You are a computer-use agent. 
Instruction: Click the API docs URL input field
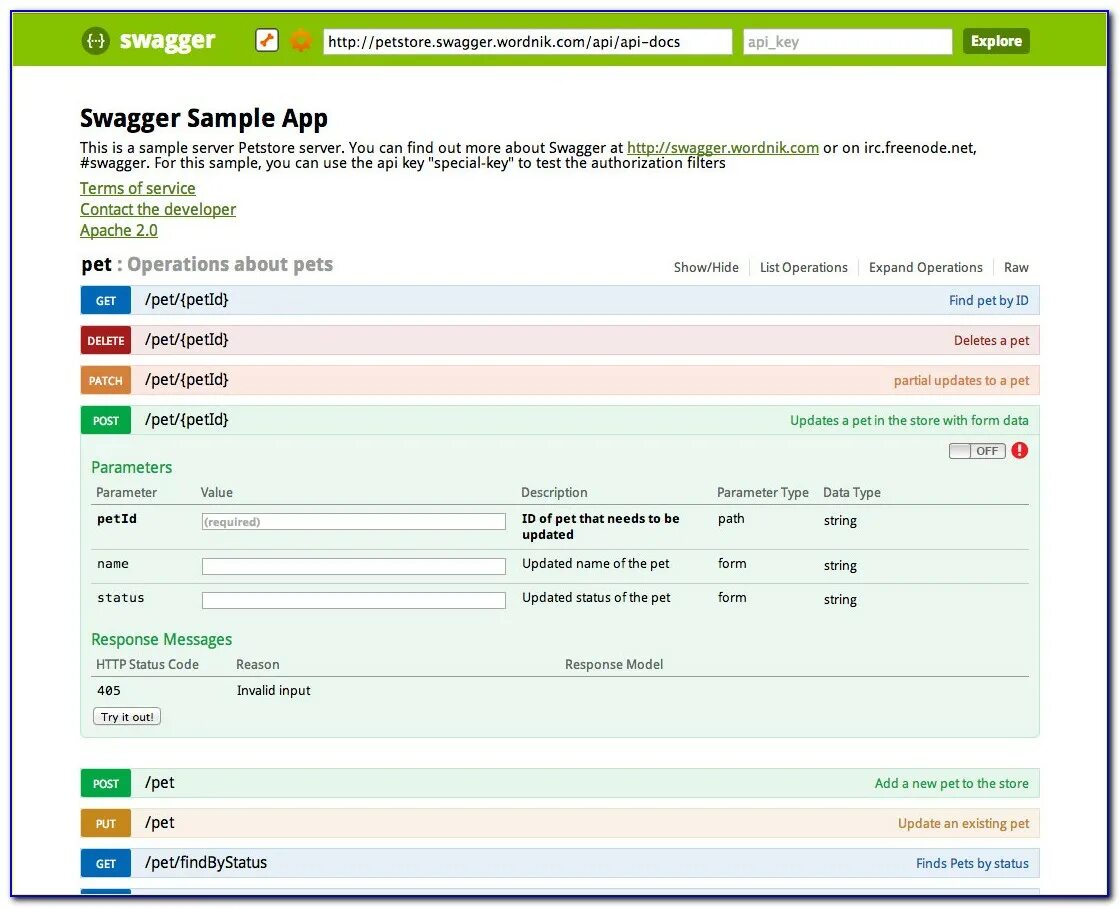coord(527,41)
